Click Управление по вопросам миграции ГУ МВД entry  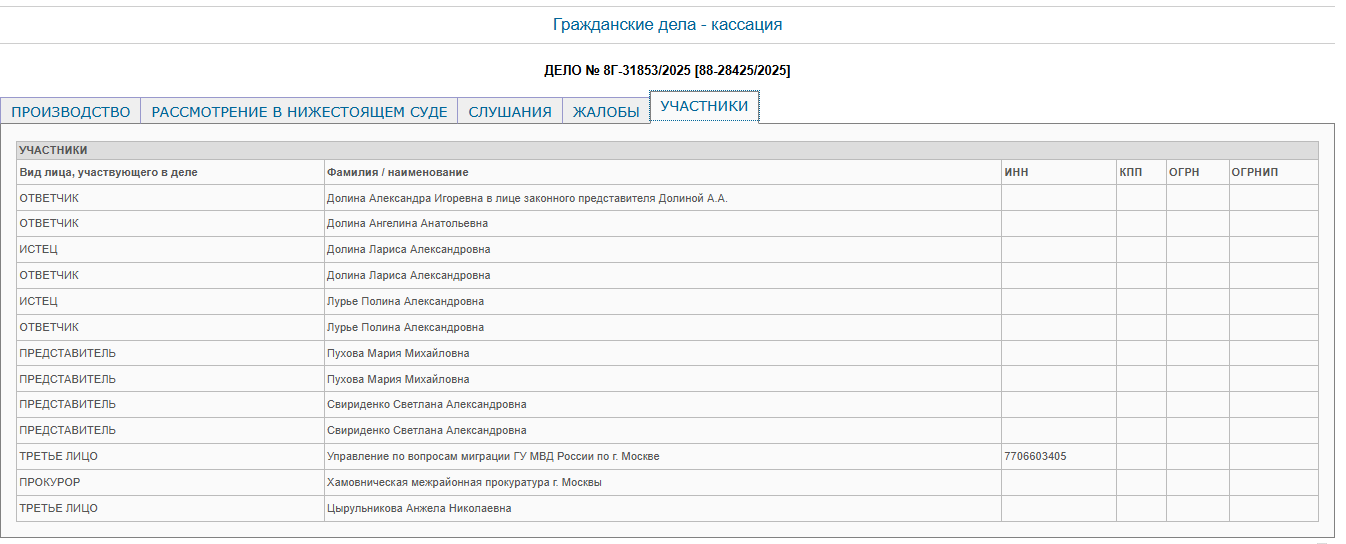[493, 457]
